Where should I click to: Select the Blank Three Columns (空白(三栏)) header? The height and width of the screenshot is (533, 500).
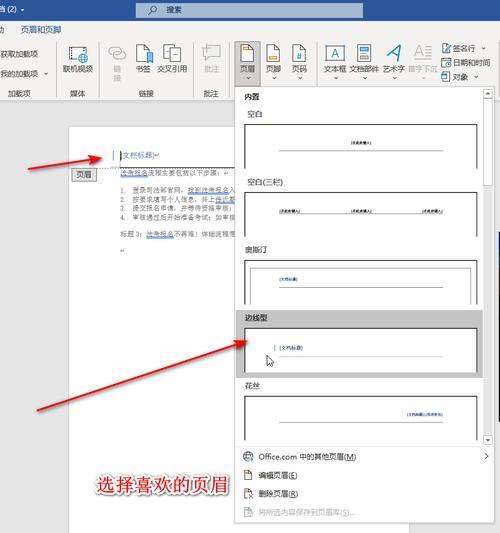pos(361,214)
